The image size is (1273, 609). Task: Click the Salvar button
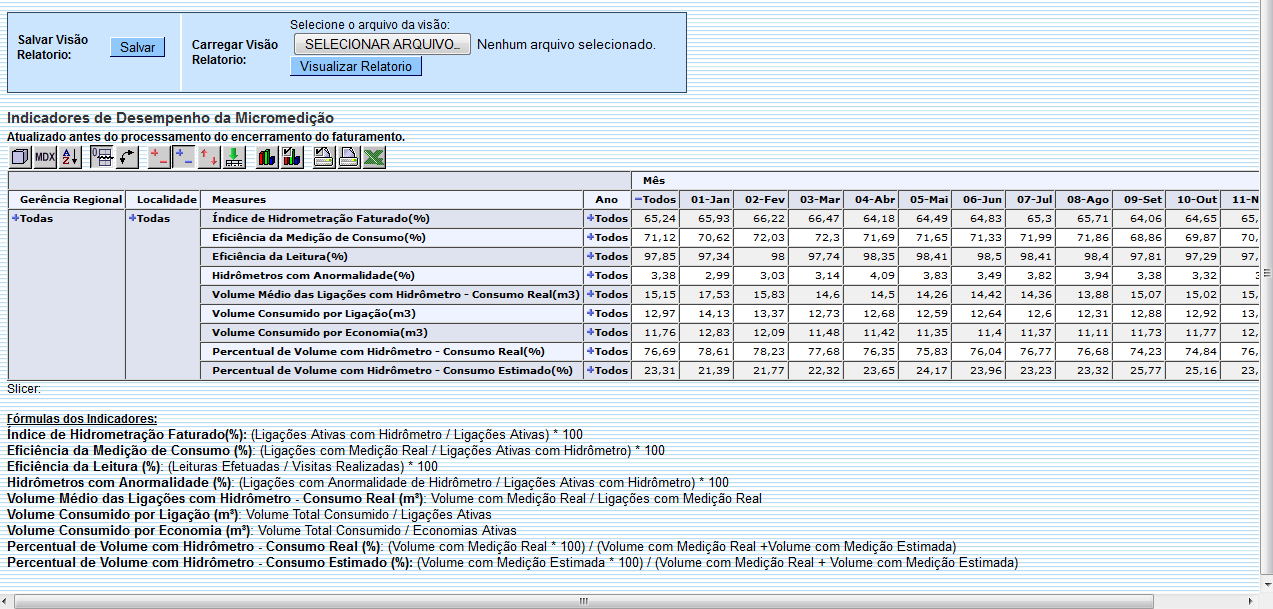pyautogui.click(x=137, y=47)
